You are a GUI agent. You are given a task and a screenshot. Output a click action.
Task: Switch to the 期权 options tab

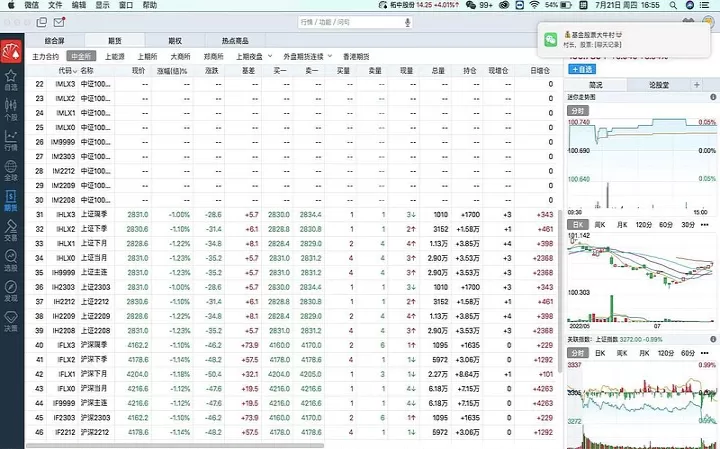pos(175,41)
